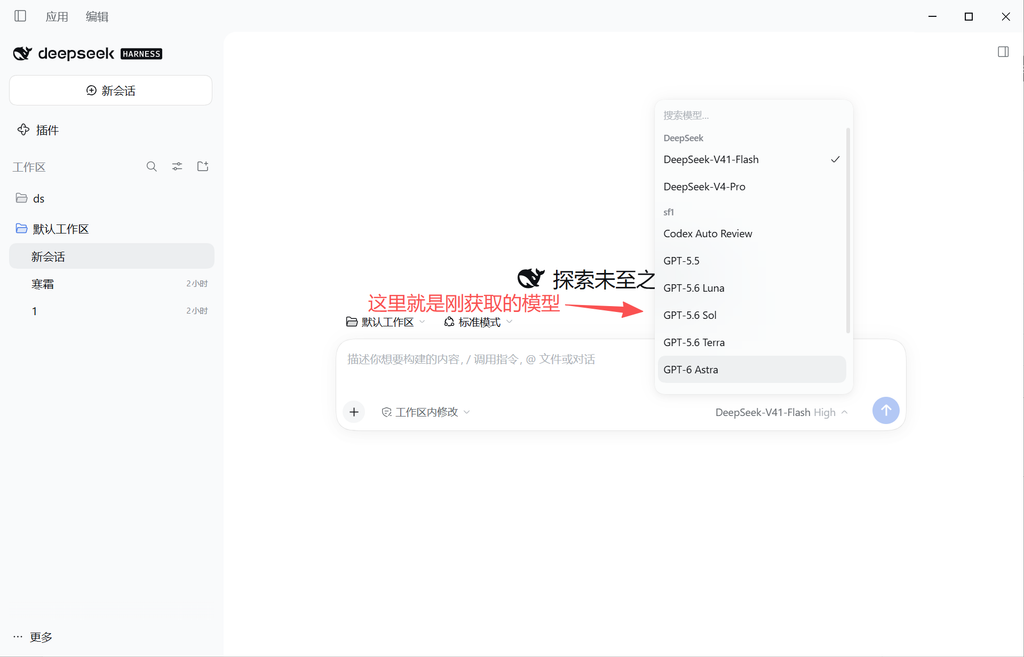Add a new workspace folder icon
Screen dimensions: 1024x657
coord(202,167)
